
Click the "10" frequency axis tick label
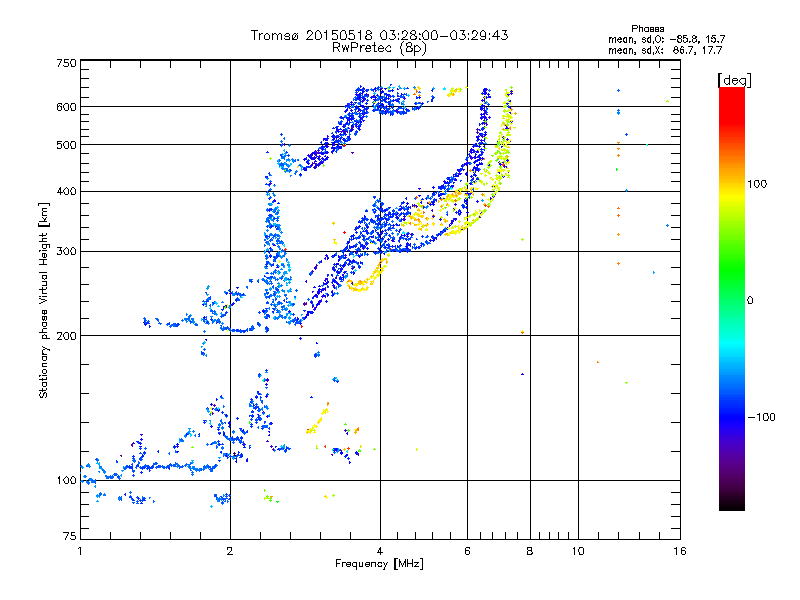tap(578, 551)
